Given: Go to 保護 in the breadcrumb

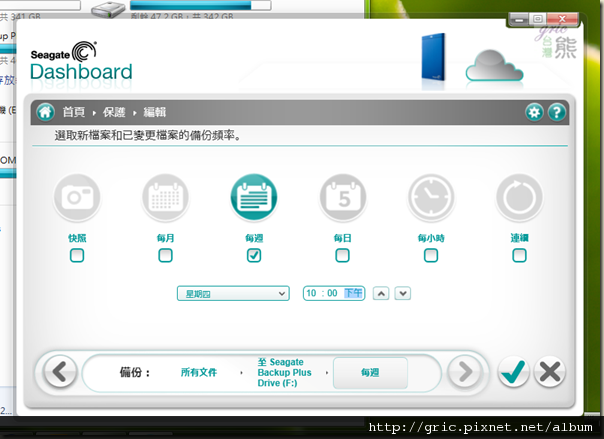Looking at the screenshot, I should click(x=114, y=112).
